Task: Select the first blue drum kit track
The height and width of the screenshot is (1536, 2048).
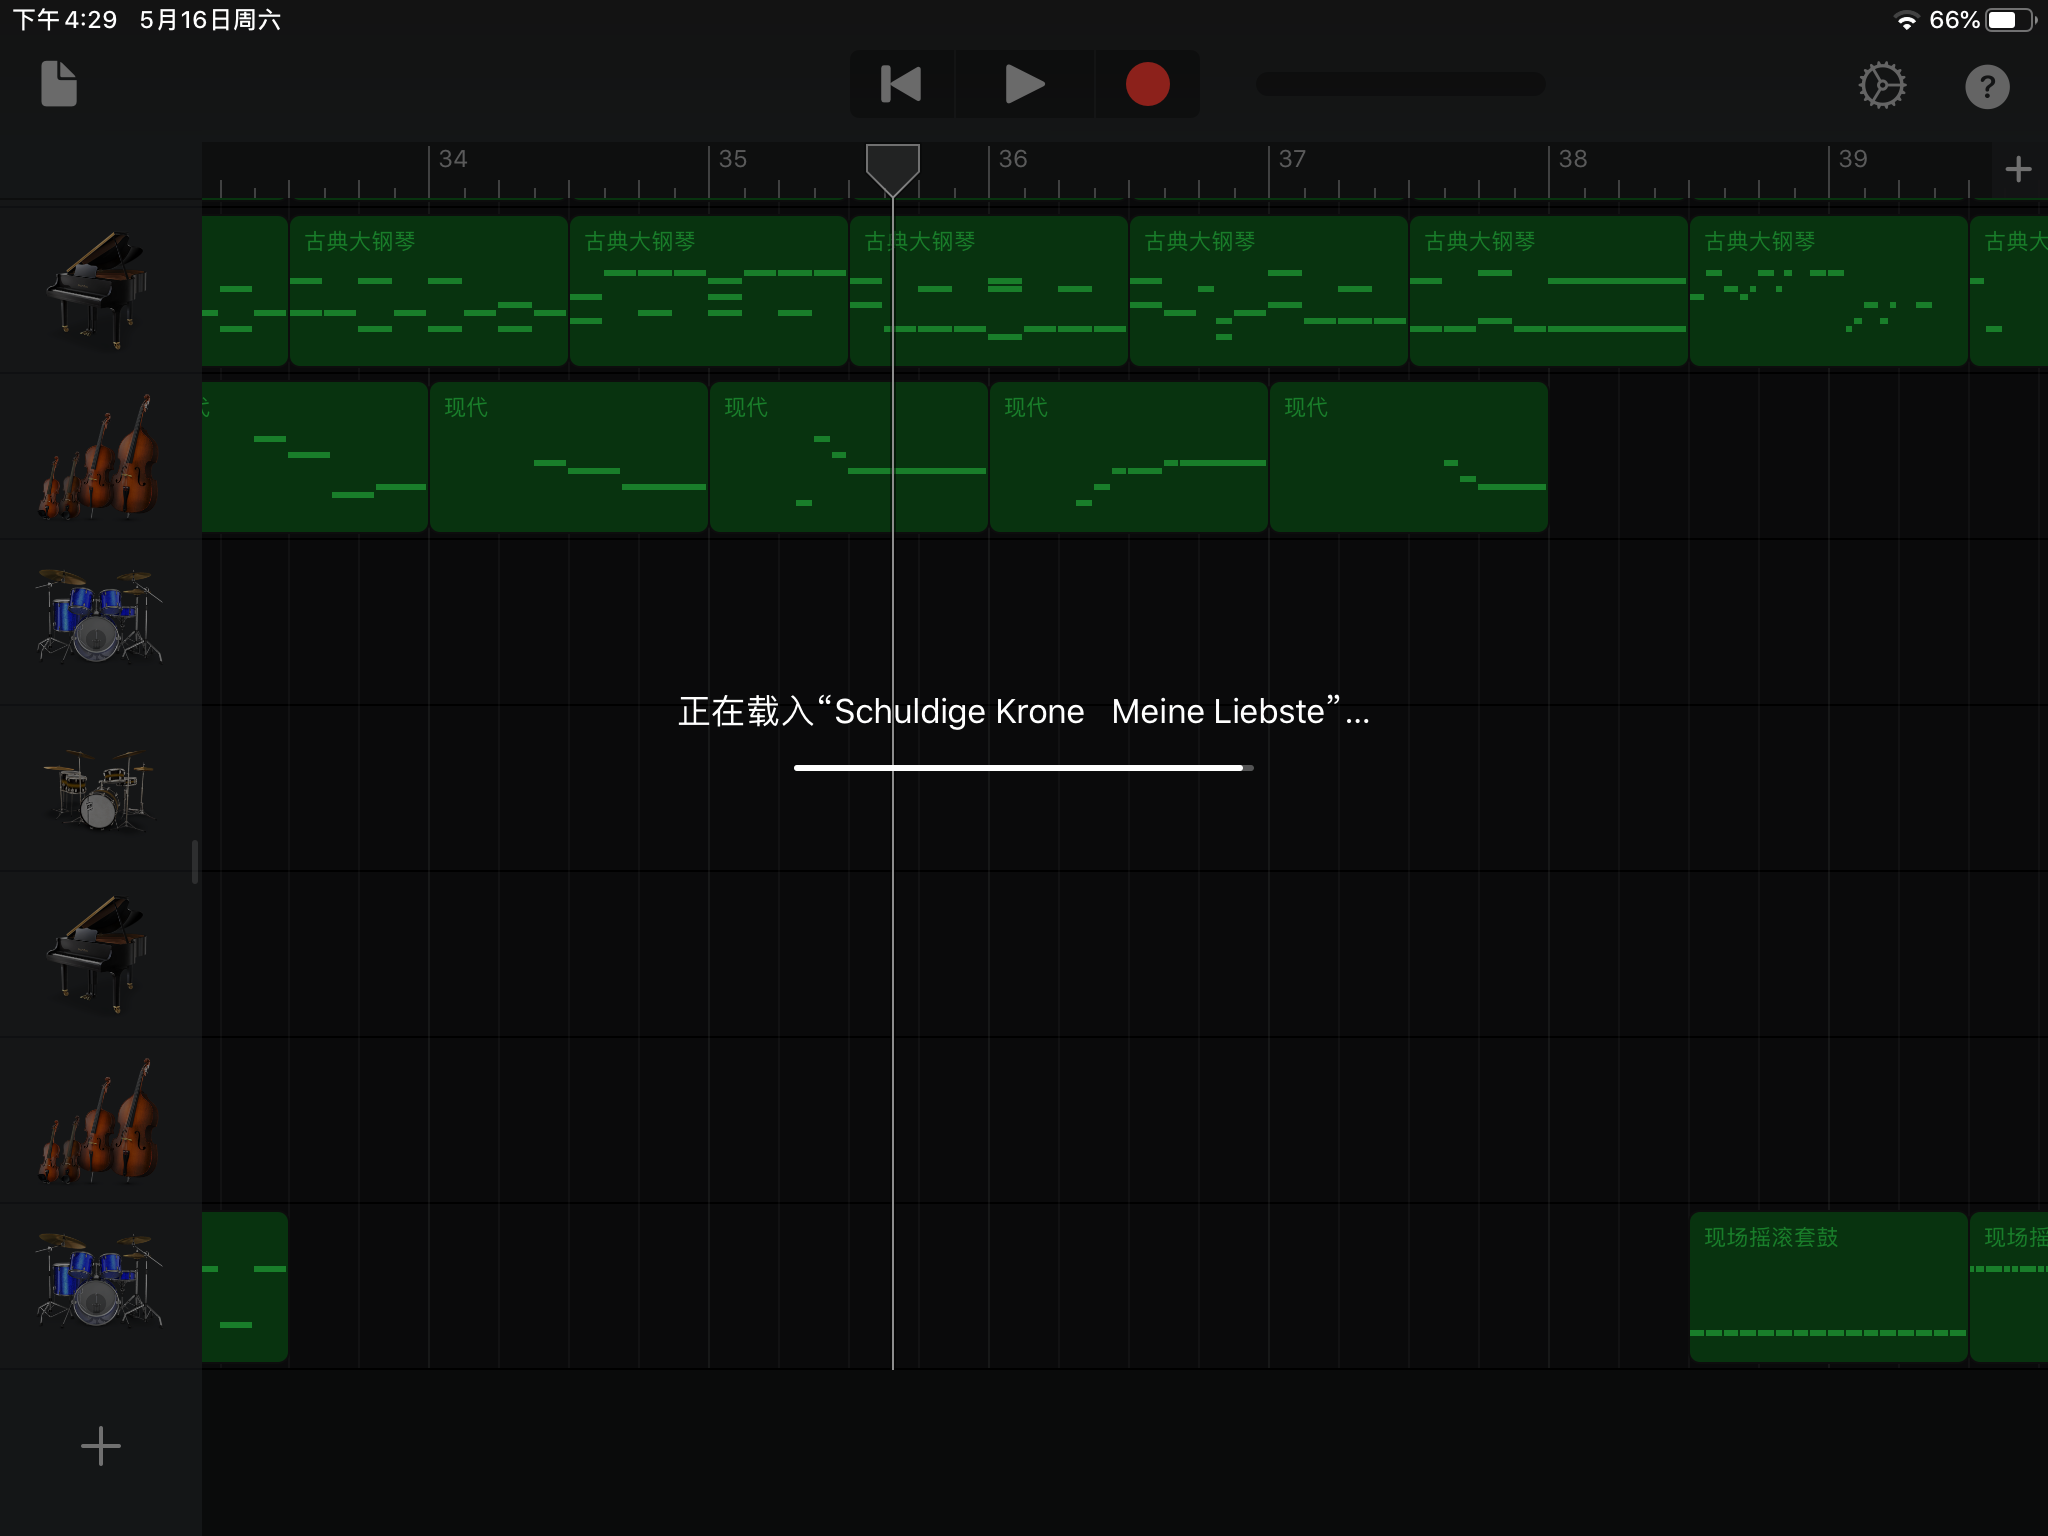Action: click(98, 616)
